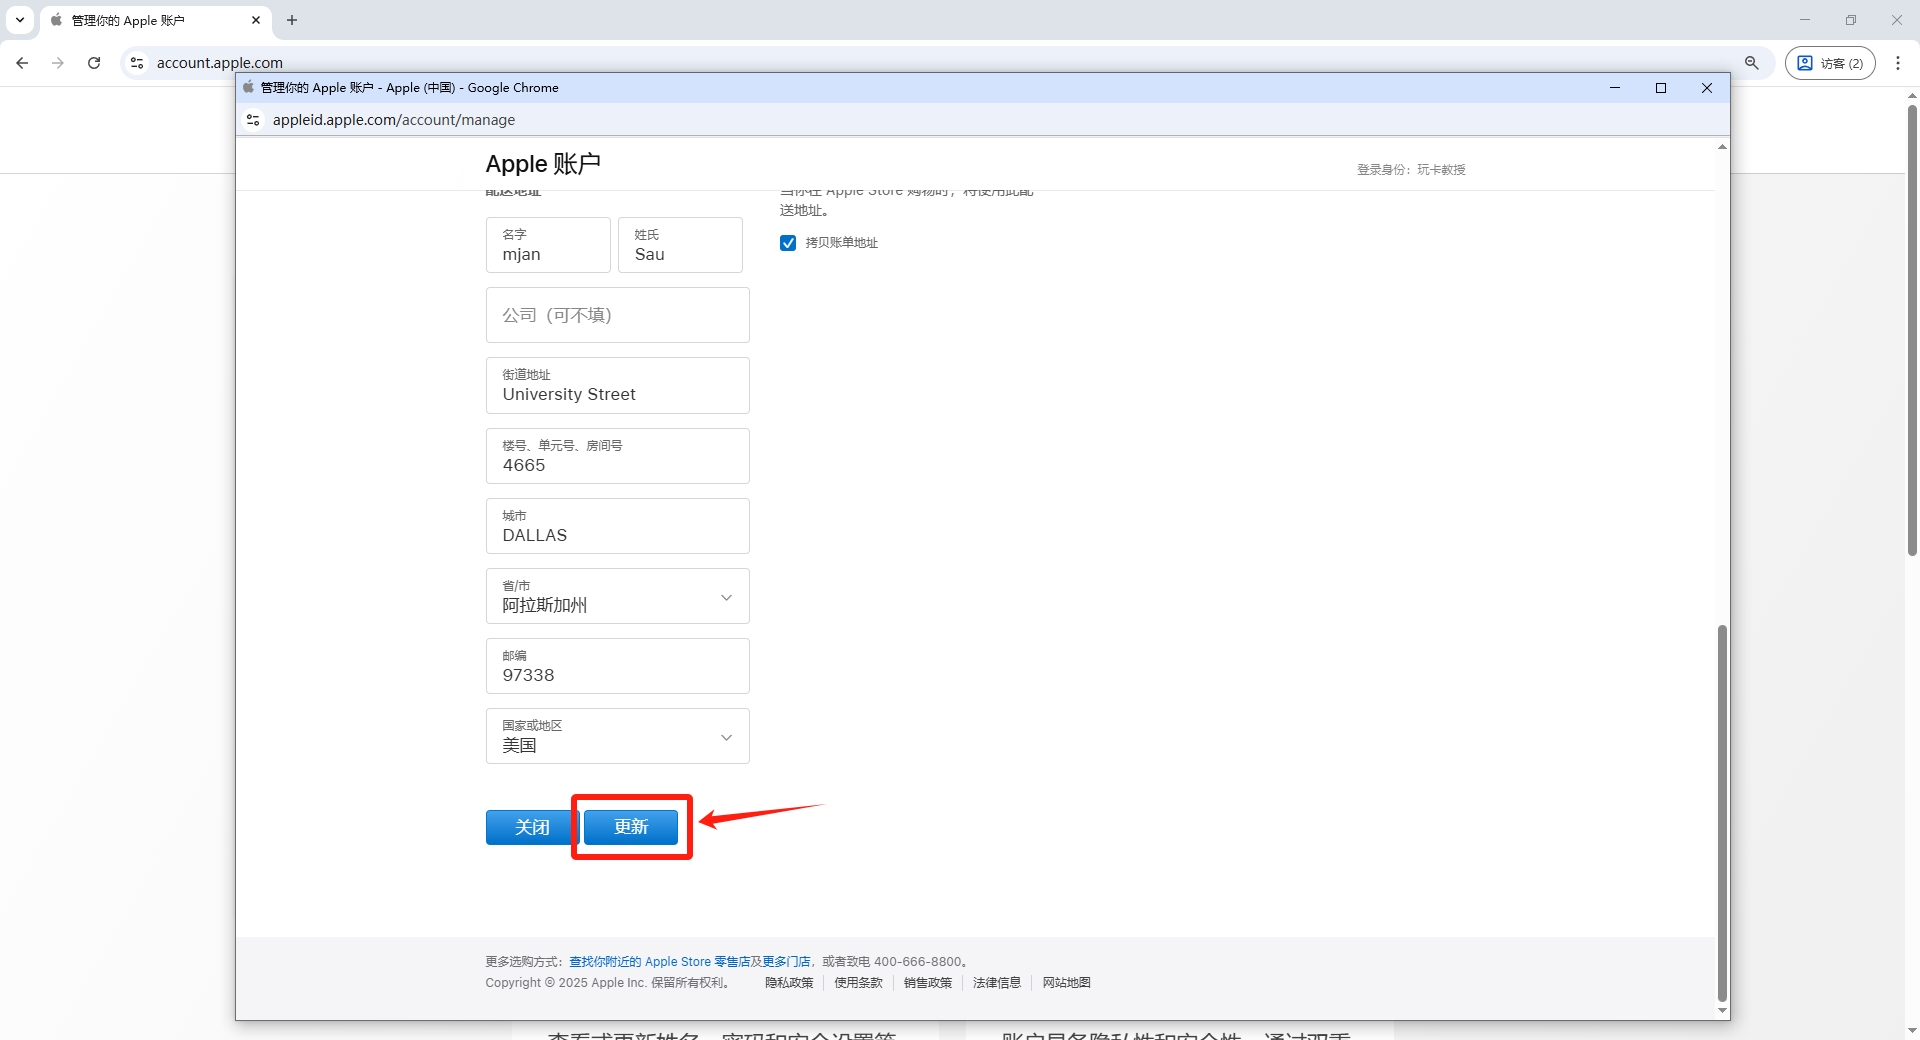Click the 街道地址 field with University Street

618,385
